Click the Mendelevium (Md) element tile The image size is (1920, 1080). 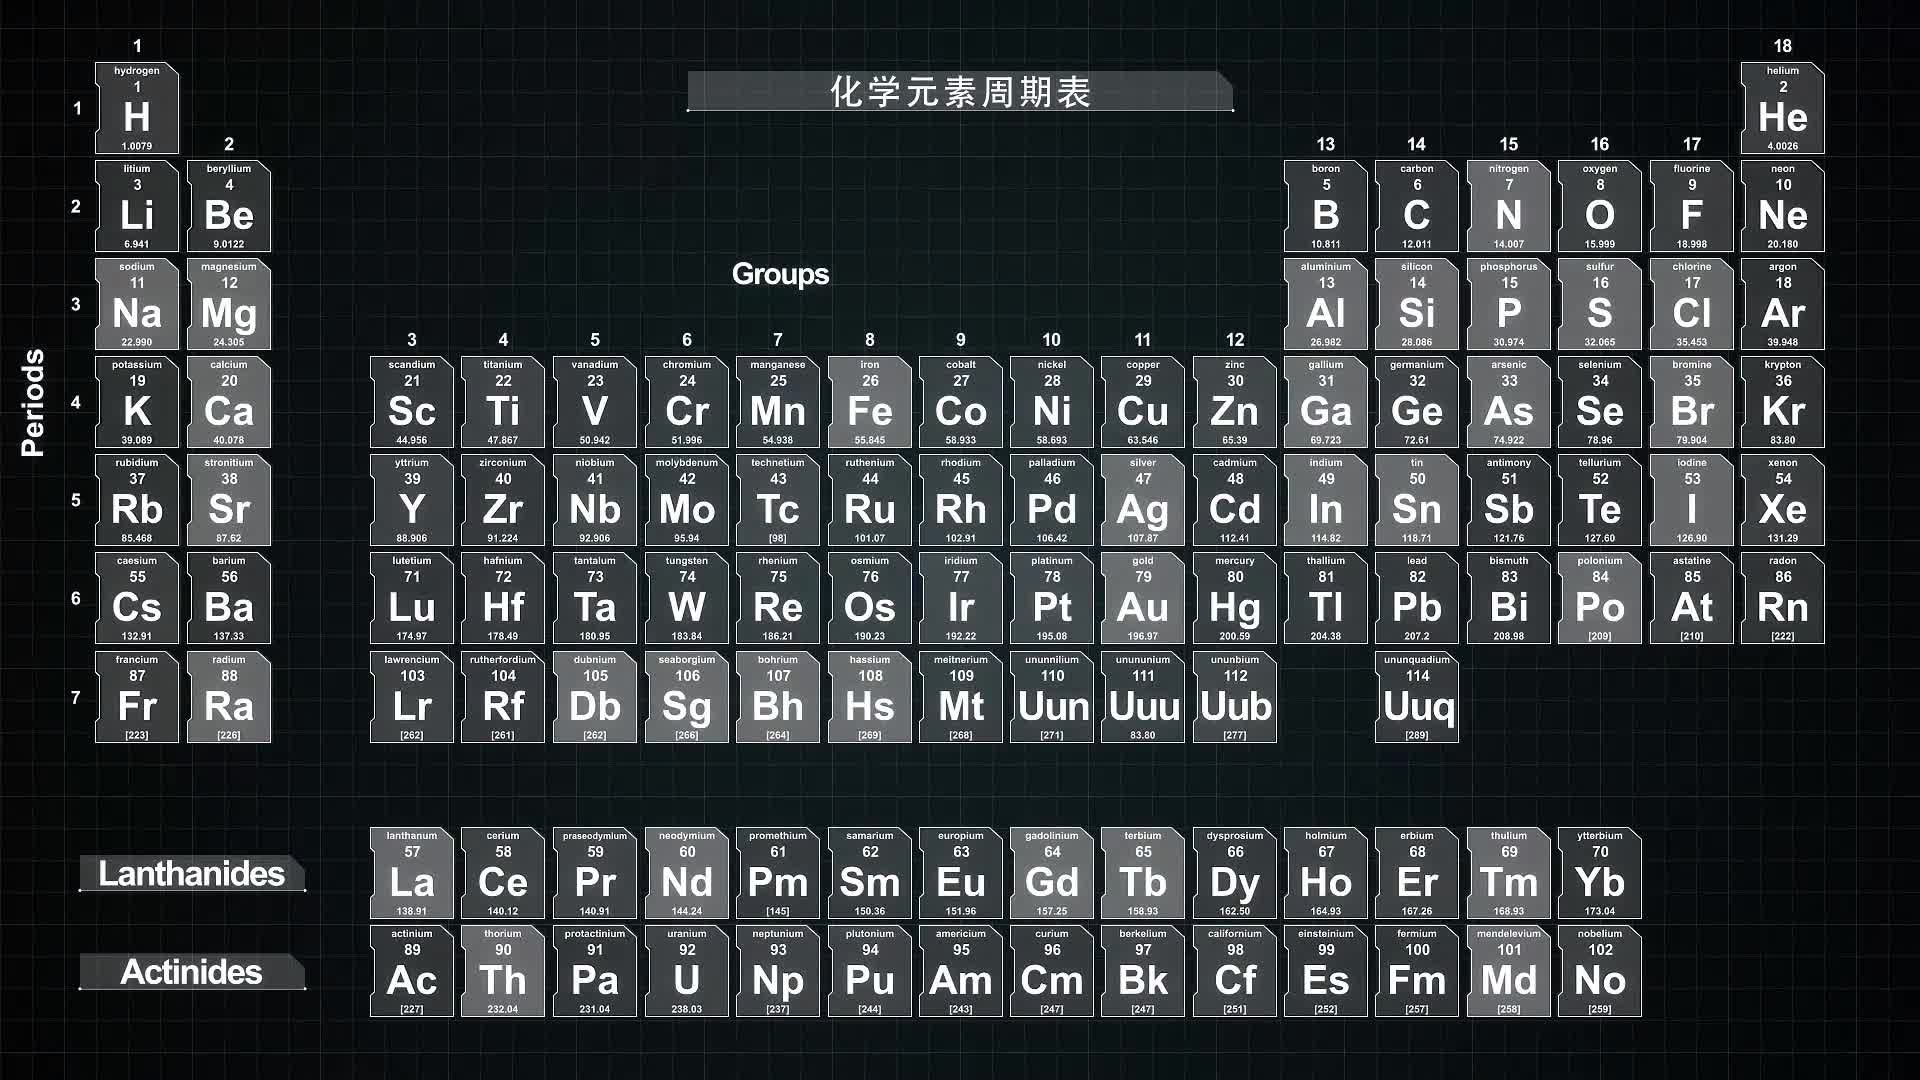pyautogui.click(x=1508, y=971)
